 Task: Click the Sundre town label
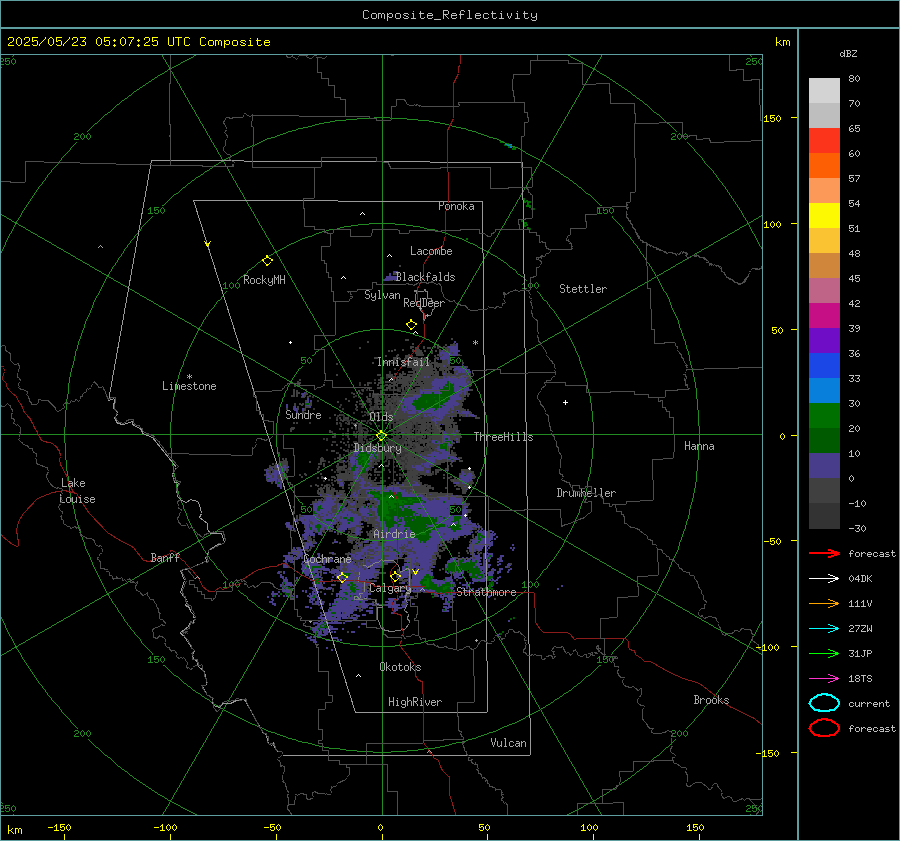[x=304, y=414]
